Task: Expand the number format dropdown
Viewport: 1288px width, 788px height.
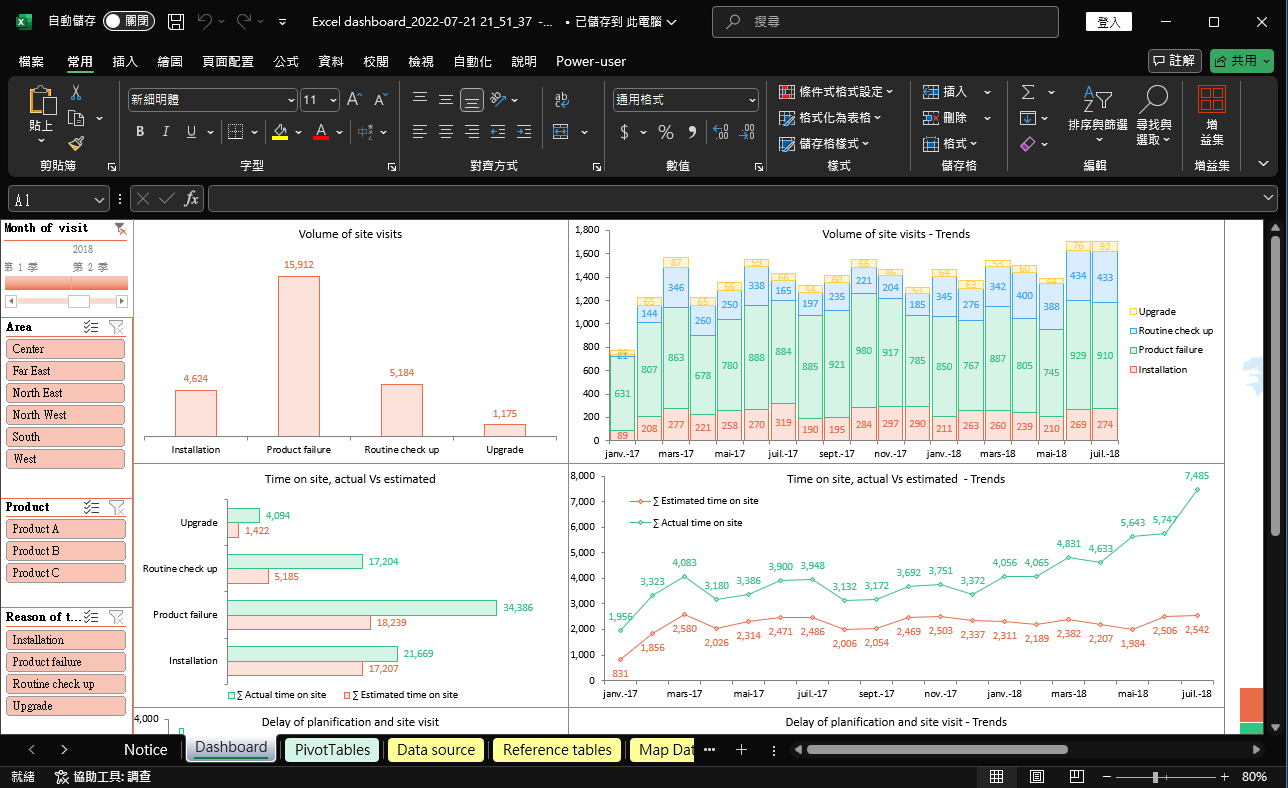Action: [752, 100]
